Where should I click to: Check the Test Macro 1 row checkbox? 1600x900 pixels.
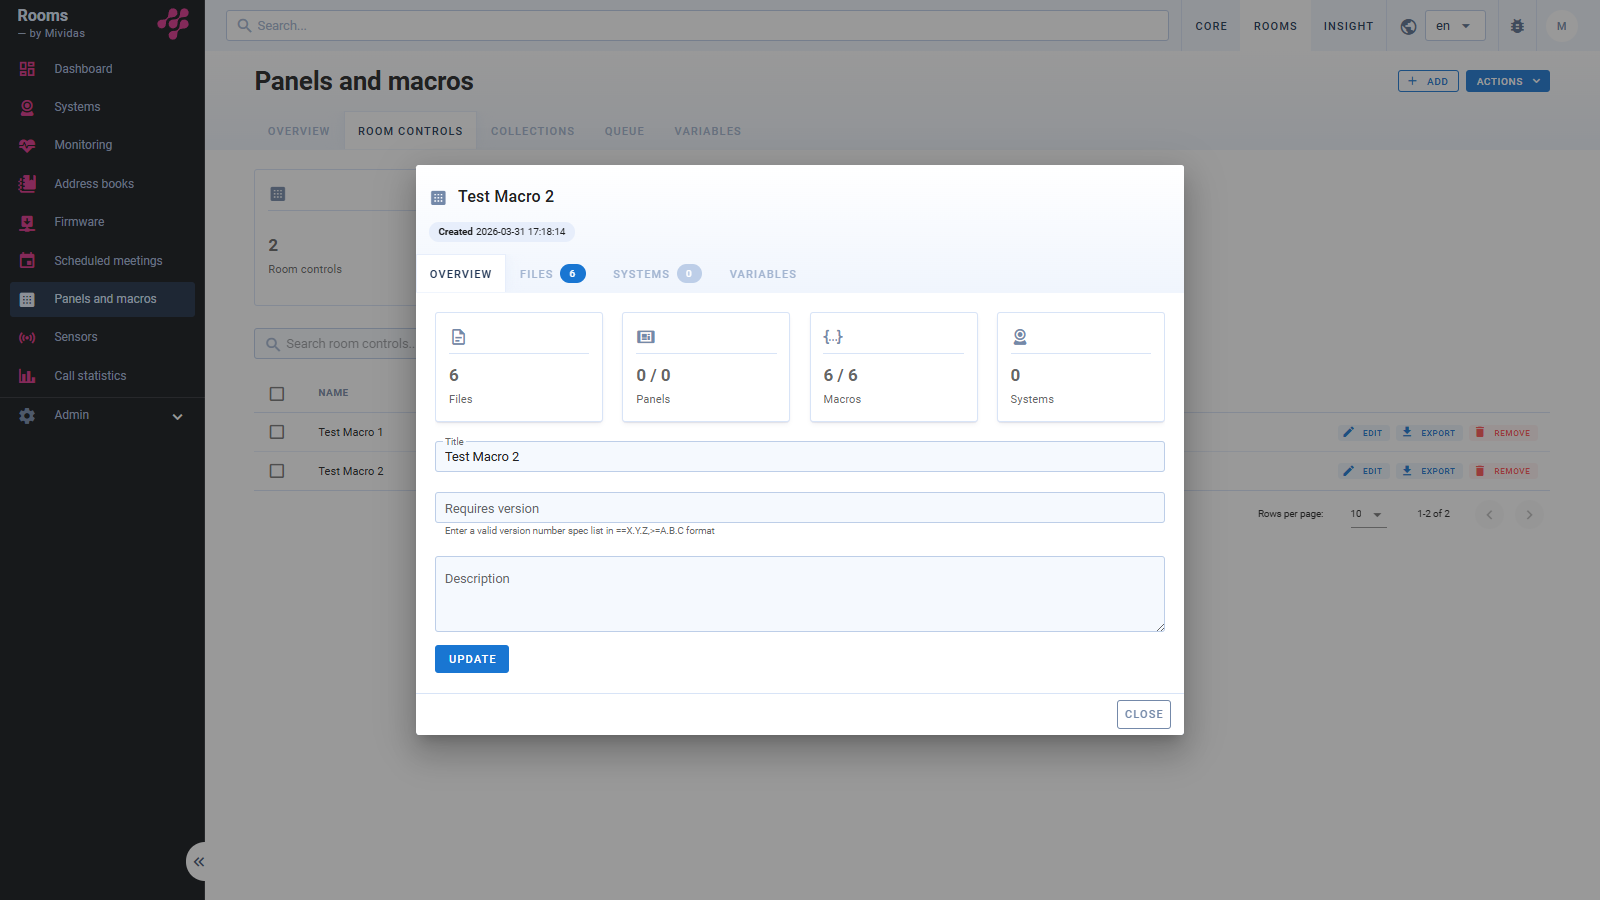(x=277, y=432)
